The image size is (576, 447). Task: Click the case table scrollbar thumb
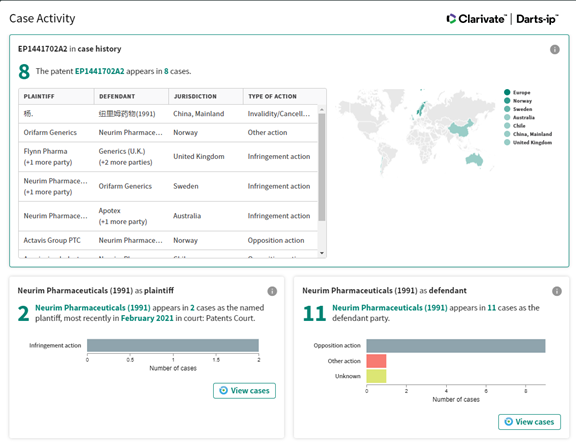tap(322, 167)
